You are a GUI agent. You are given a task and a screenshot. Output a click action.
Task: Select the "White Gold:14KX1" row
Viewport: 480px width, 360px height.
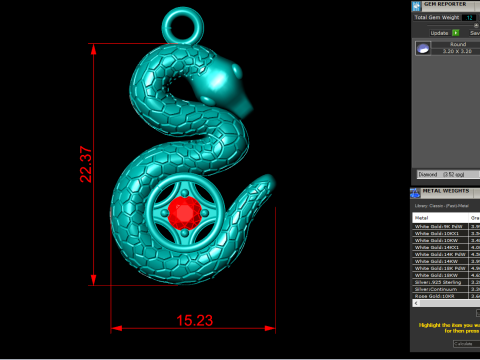tap(446, 247)
